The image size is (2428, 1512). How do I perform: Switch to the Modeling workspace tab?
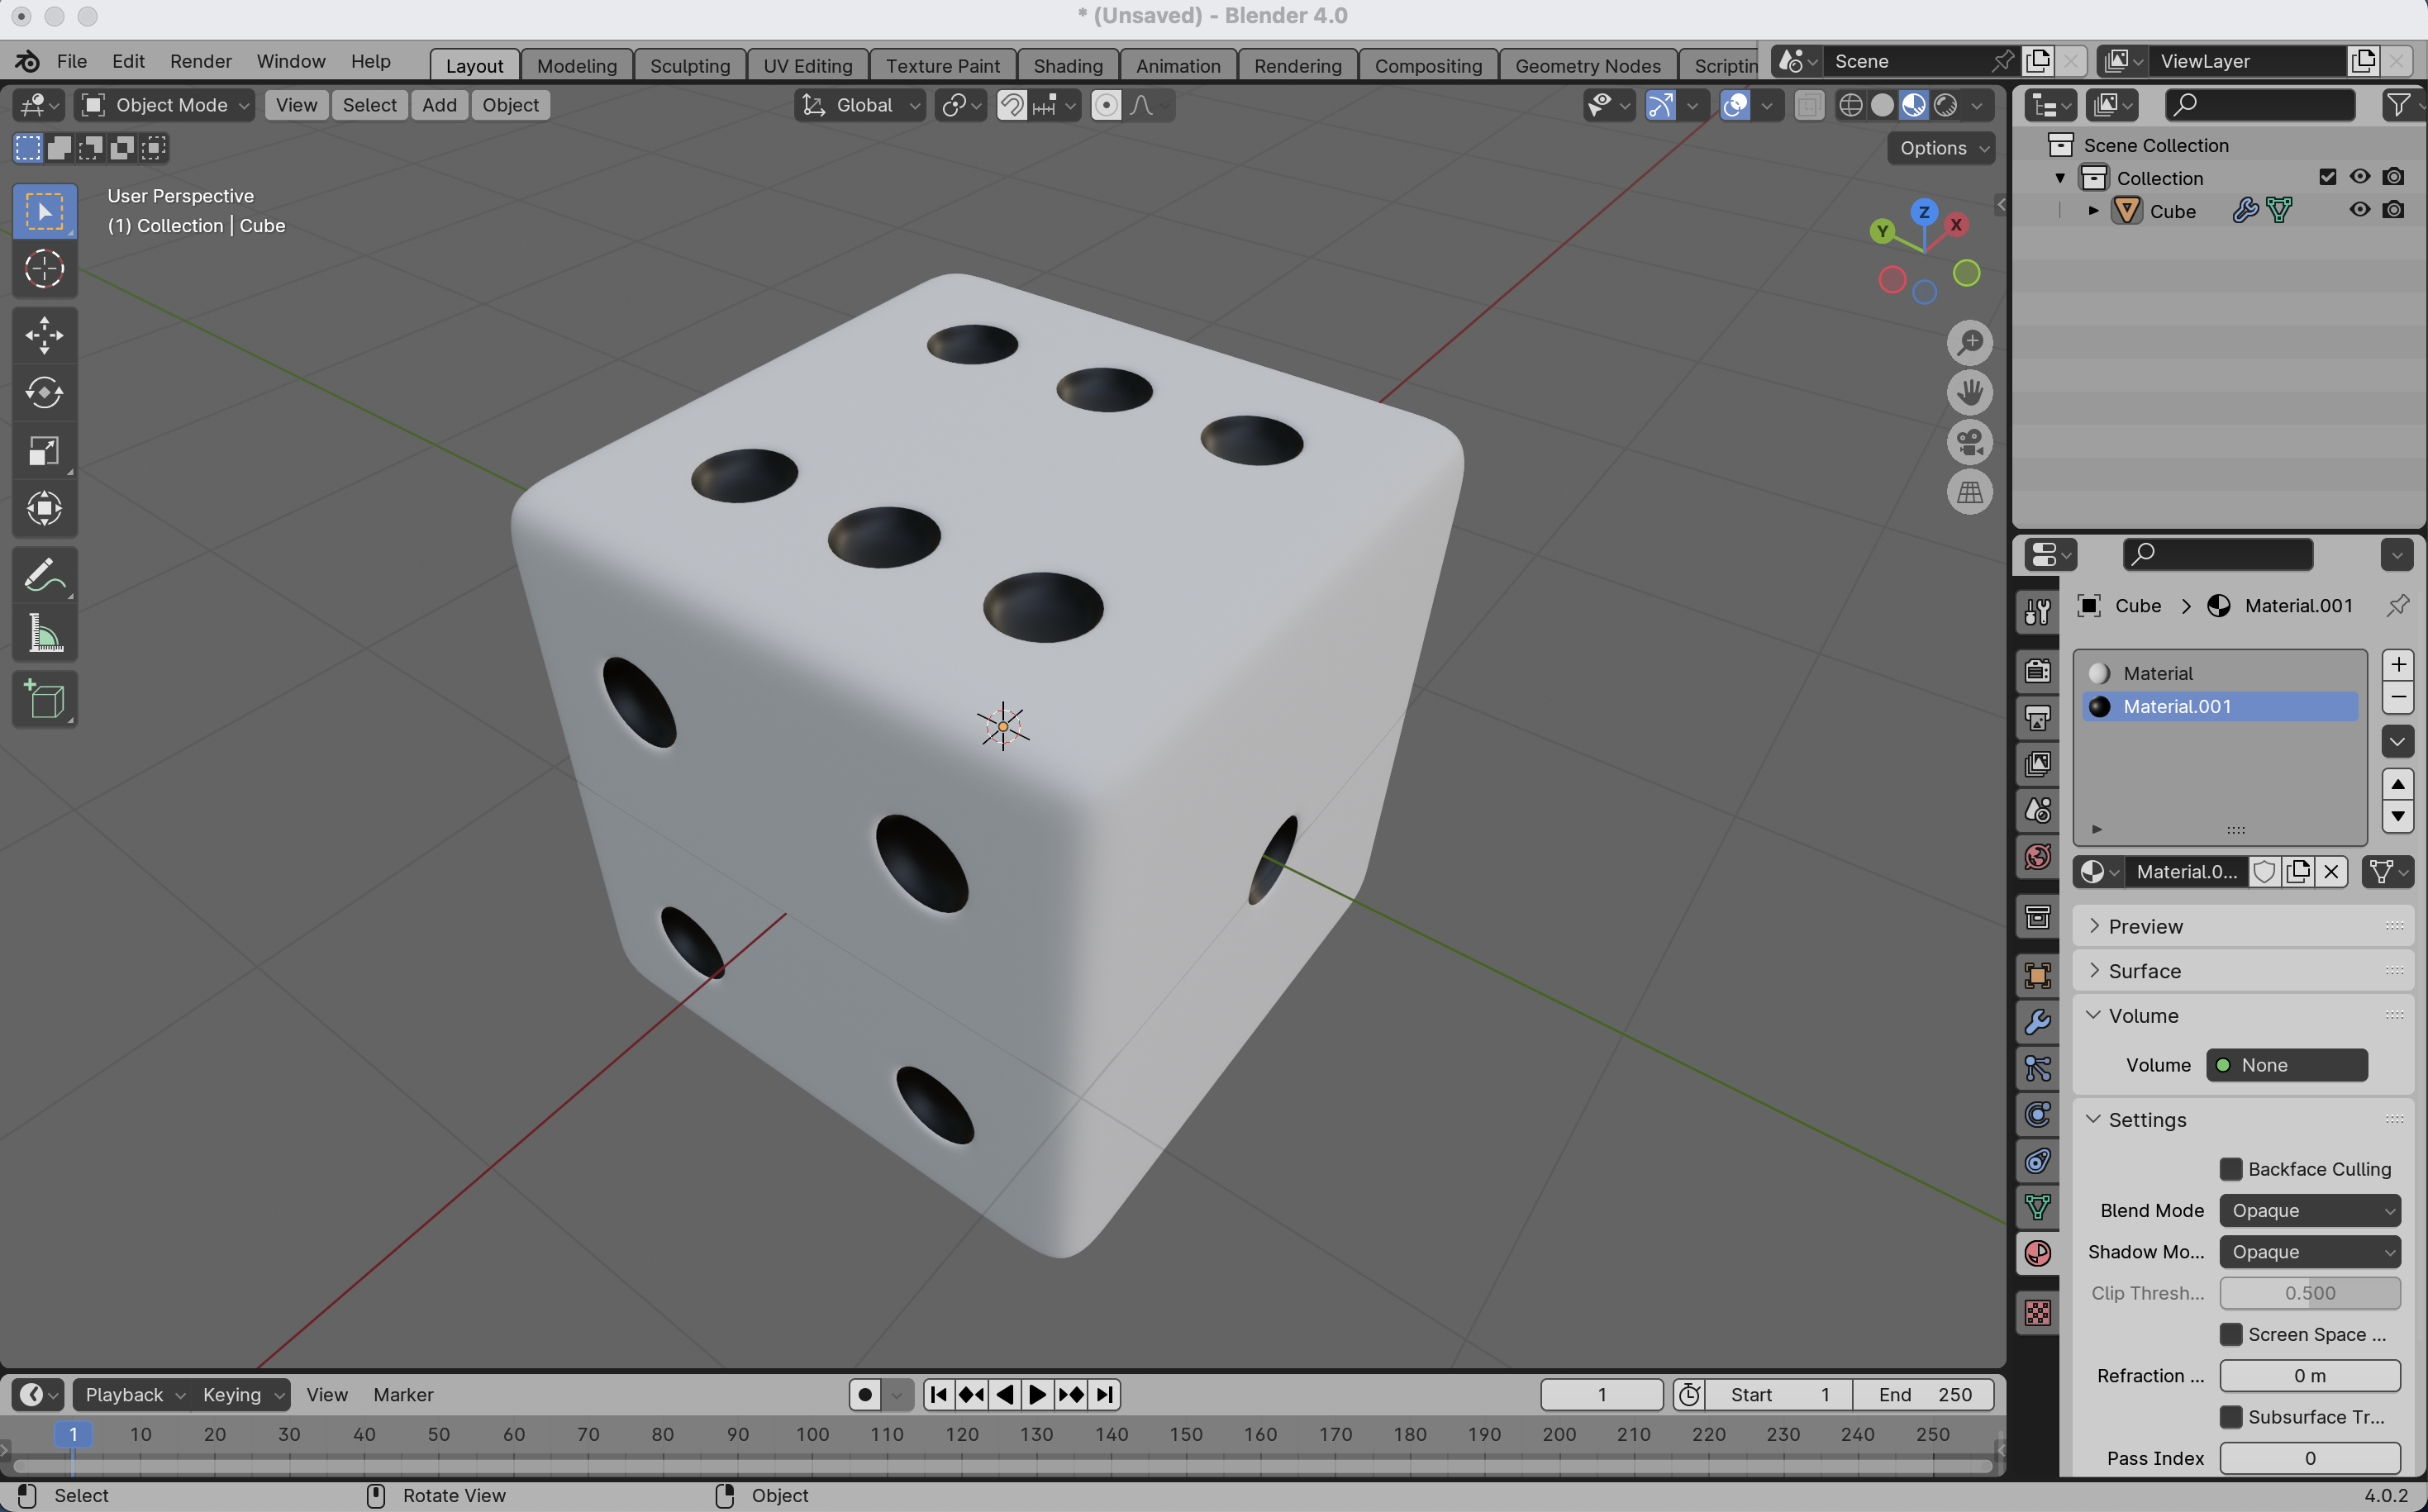pos(577,65)
